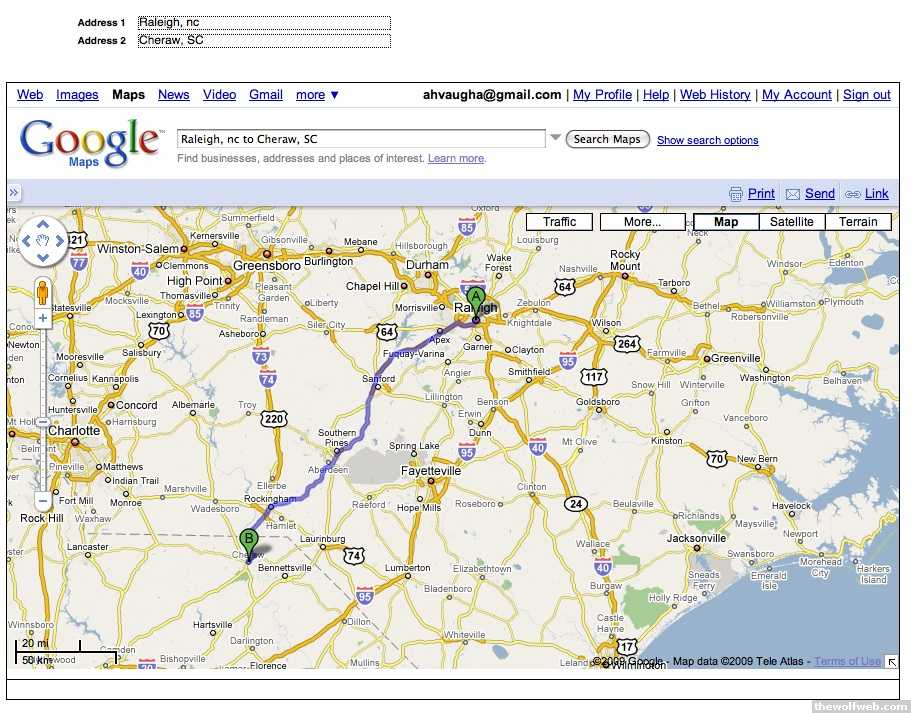Open the Gmail tab in top navigation
This screenshot has height=713, width=911.
point(266,95)
